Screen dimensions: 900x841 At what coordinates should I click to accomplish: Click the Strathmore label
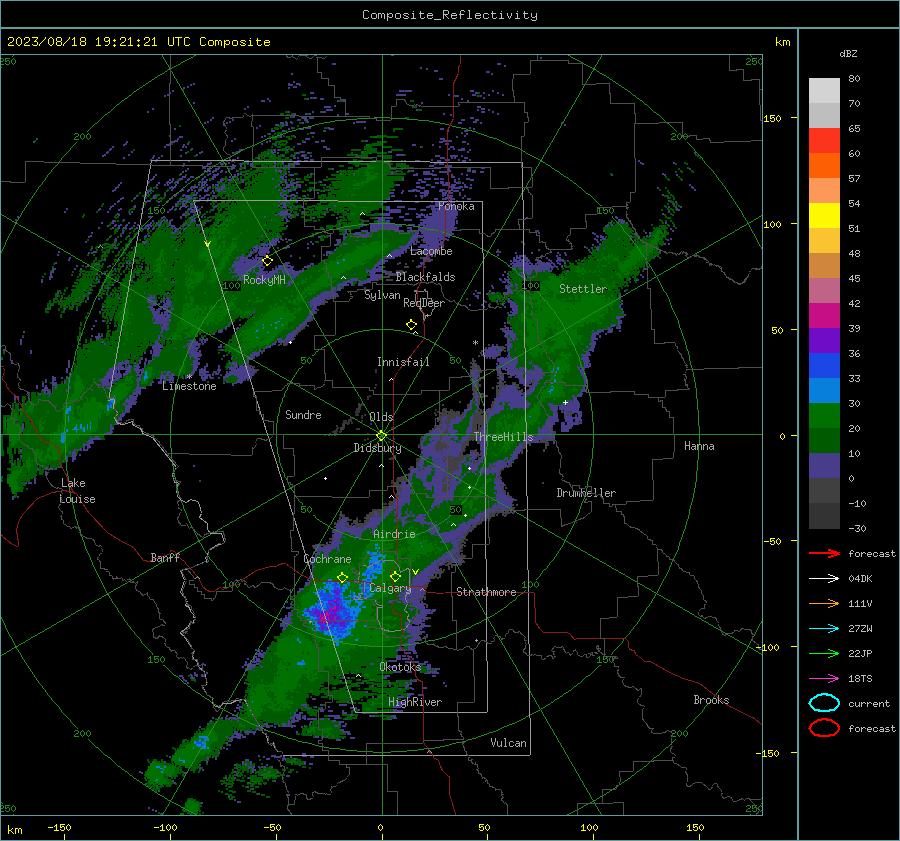486,592
